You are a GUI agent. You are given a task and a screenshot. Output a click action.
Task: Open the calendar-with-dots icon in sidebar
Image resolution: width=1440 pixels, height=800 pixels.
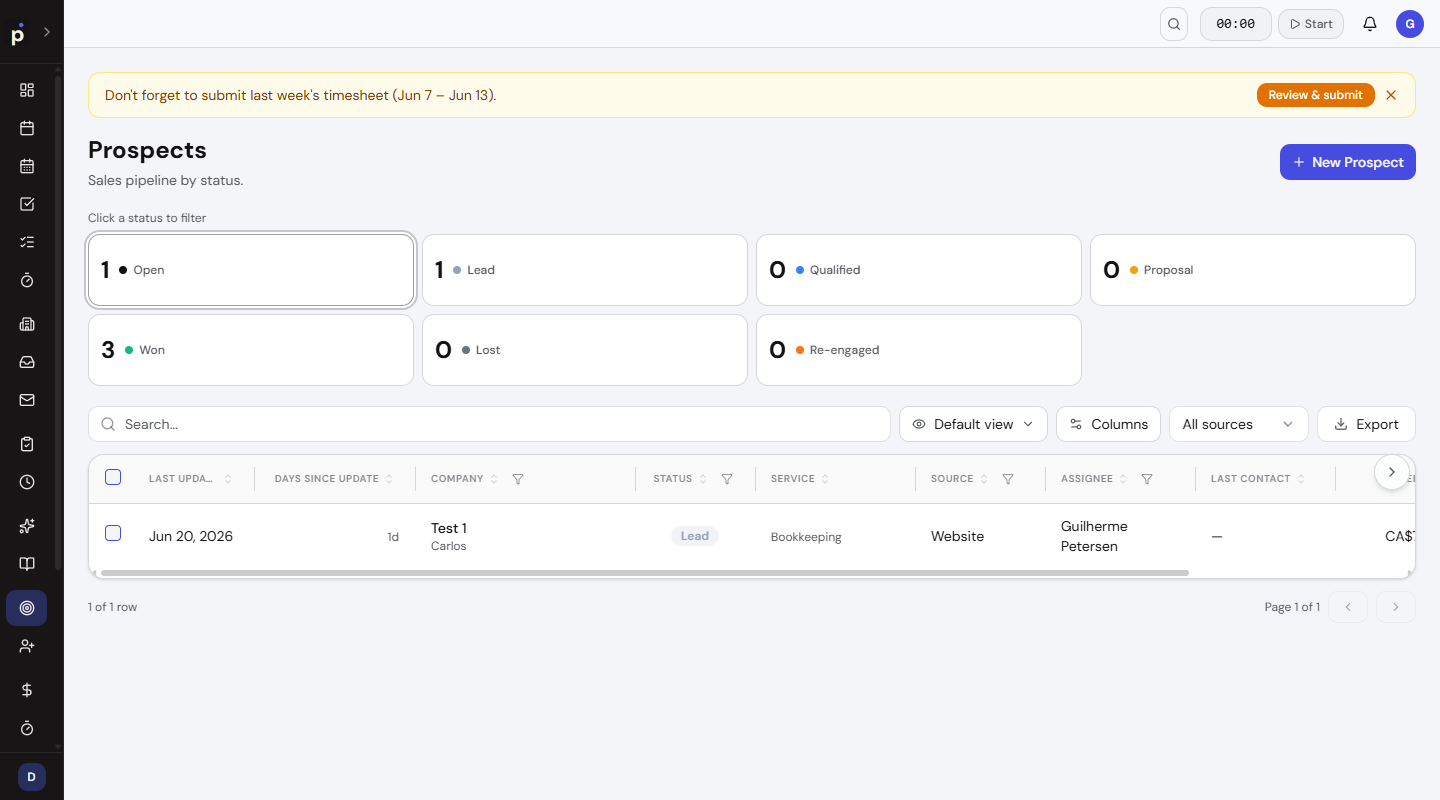click(27, 166)
